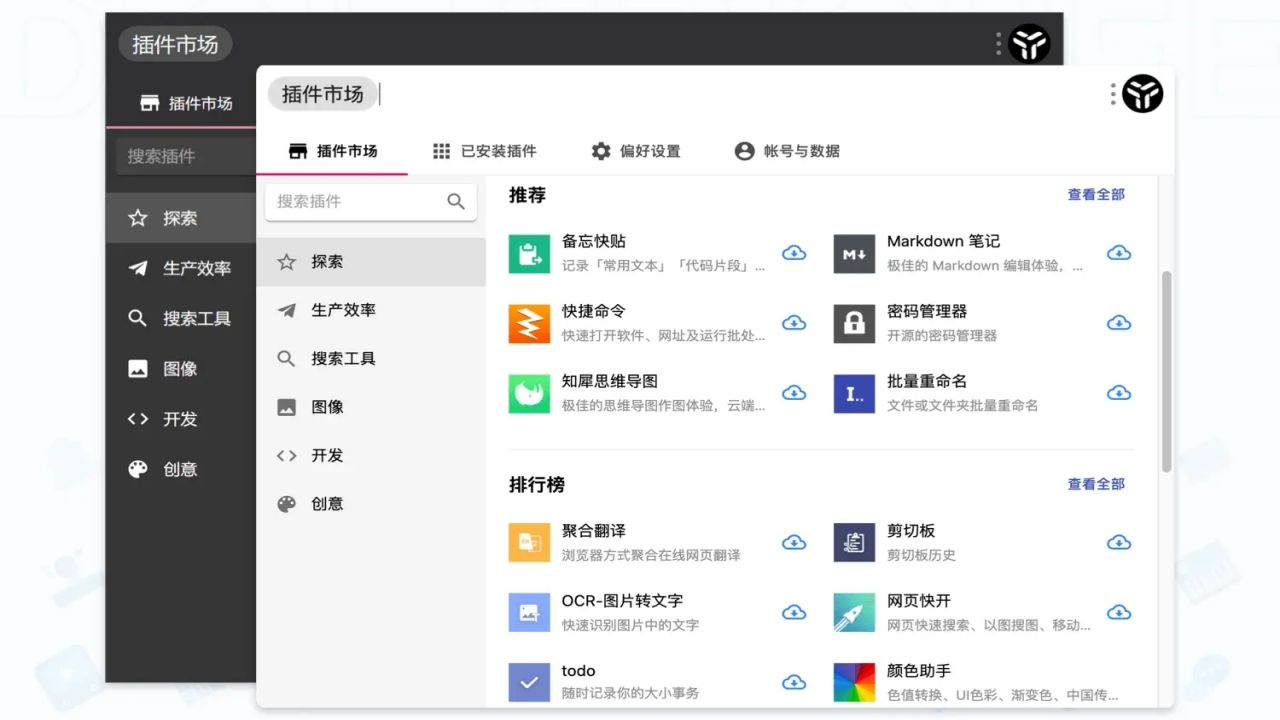Click 查看全部 next to 排行榜

[1096, 484]
